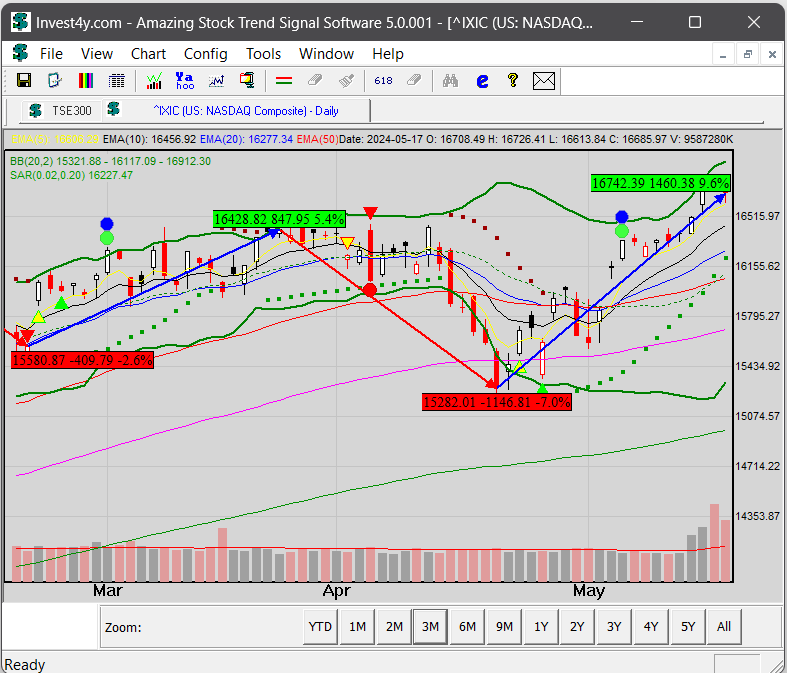This screenshot has width=787, height=673.
Task: Click the green 16742.39 price label
Action: 660,183
